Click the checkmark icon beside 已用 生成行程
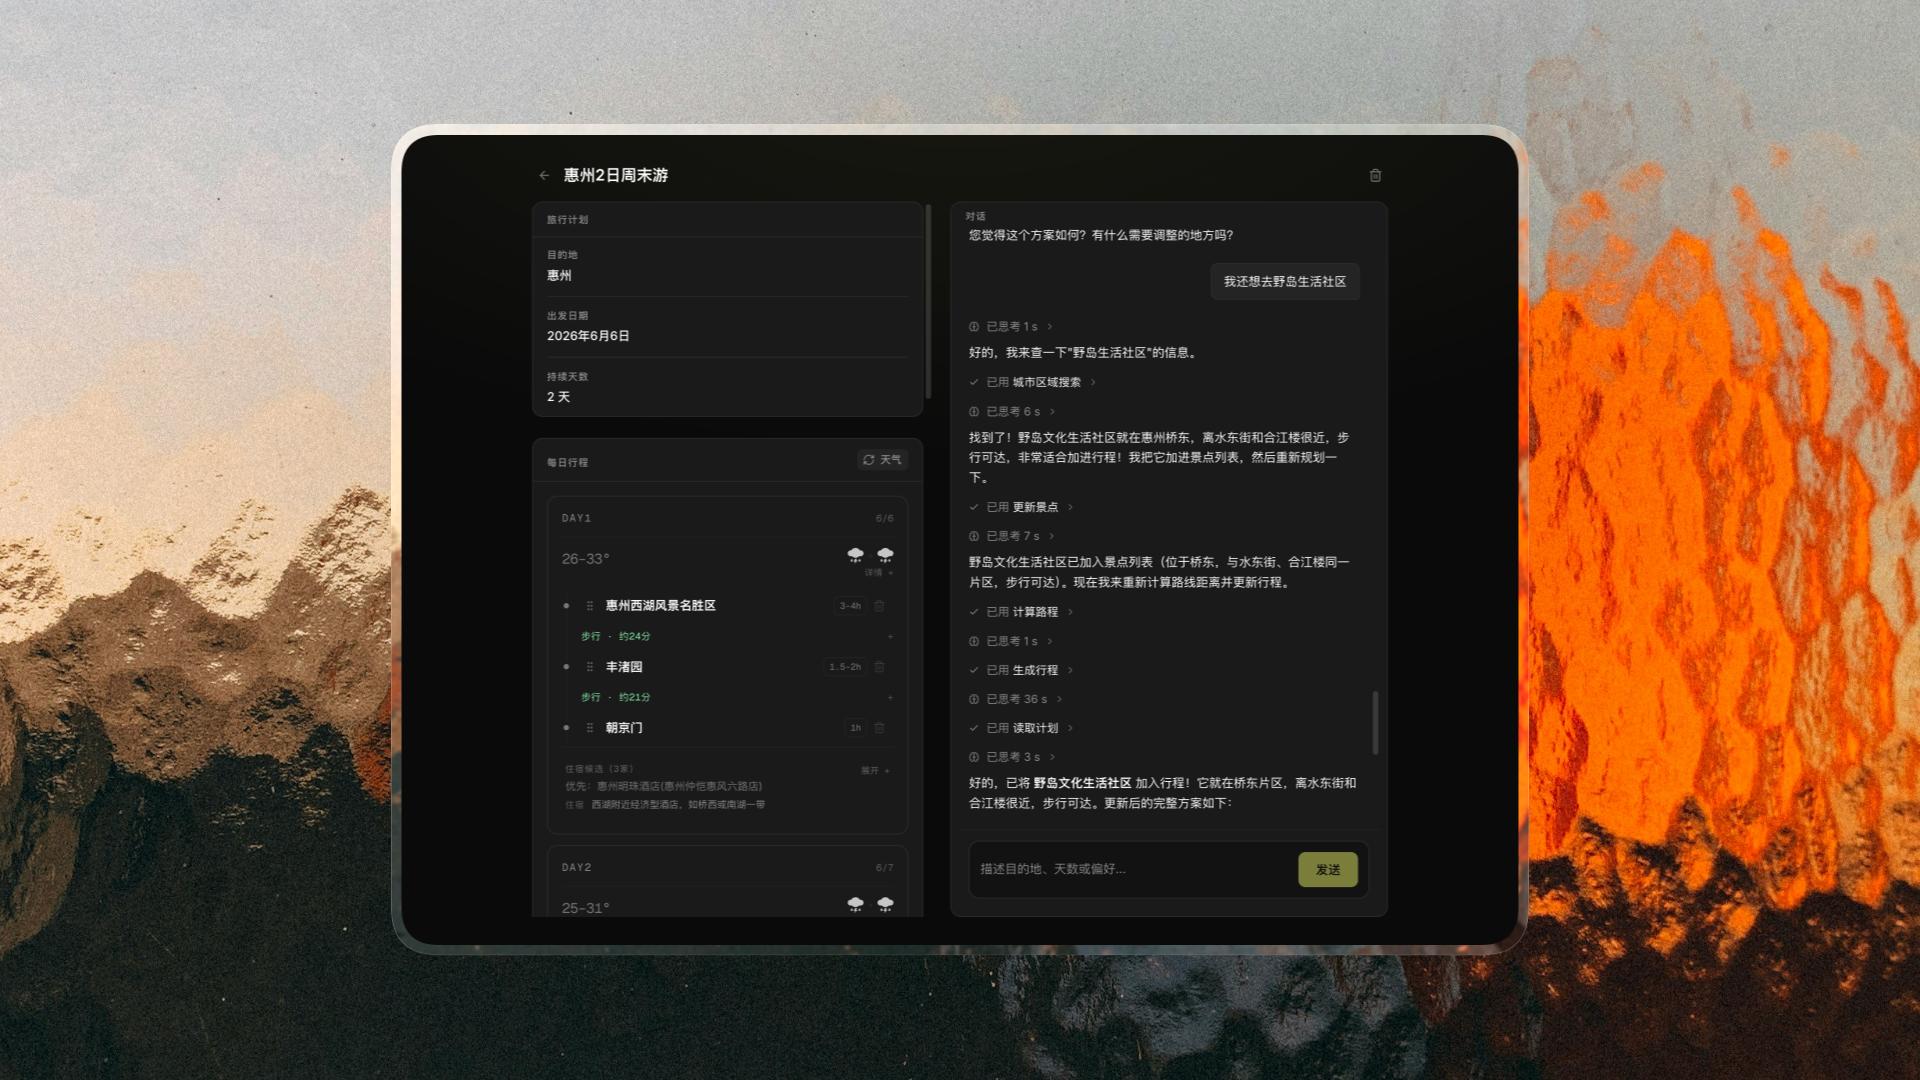1920x1080 pixels. [x=973, y=670]
